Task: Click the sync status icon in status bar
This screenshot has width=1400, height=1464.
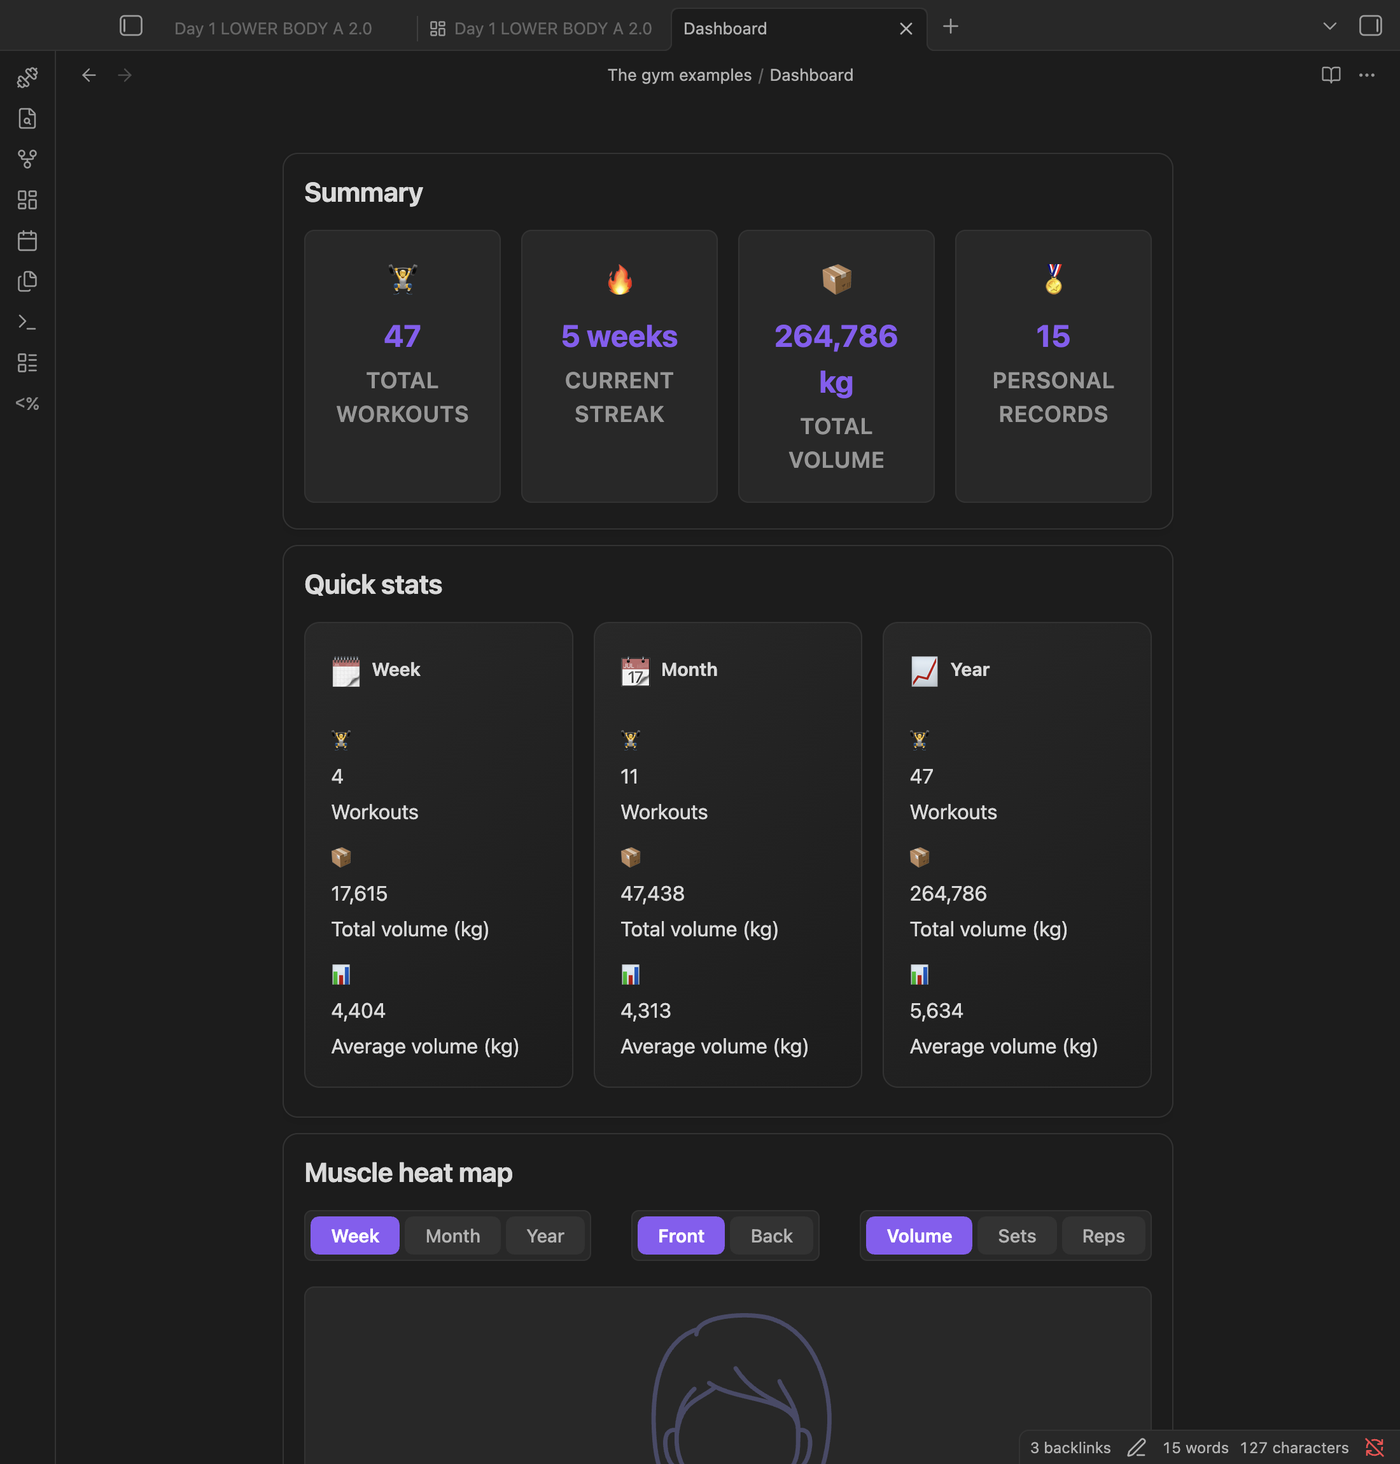Action: coord(1375,1447)
